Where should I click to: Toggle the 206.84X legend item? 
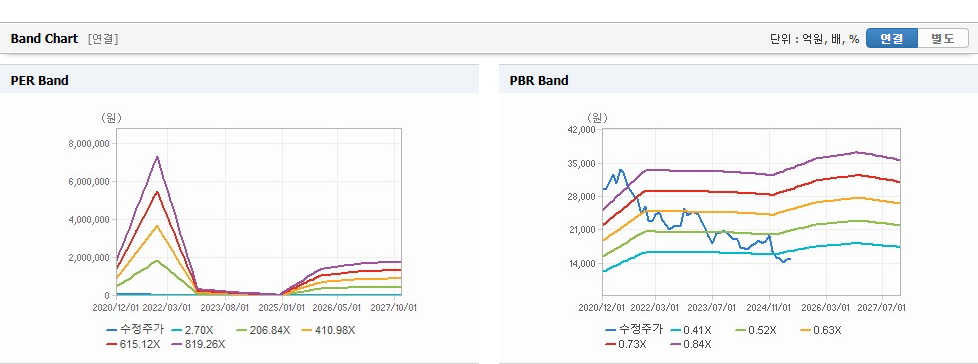264,330
